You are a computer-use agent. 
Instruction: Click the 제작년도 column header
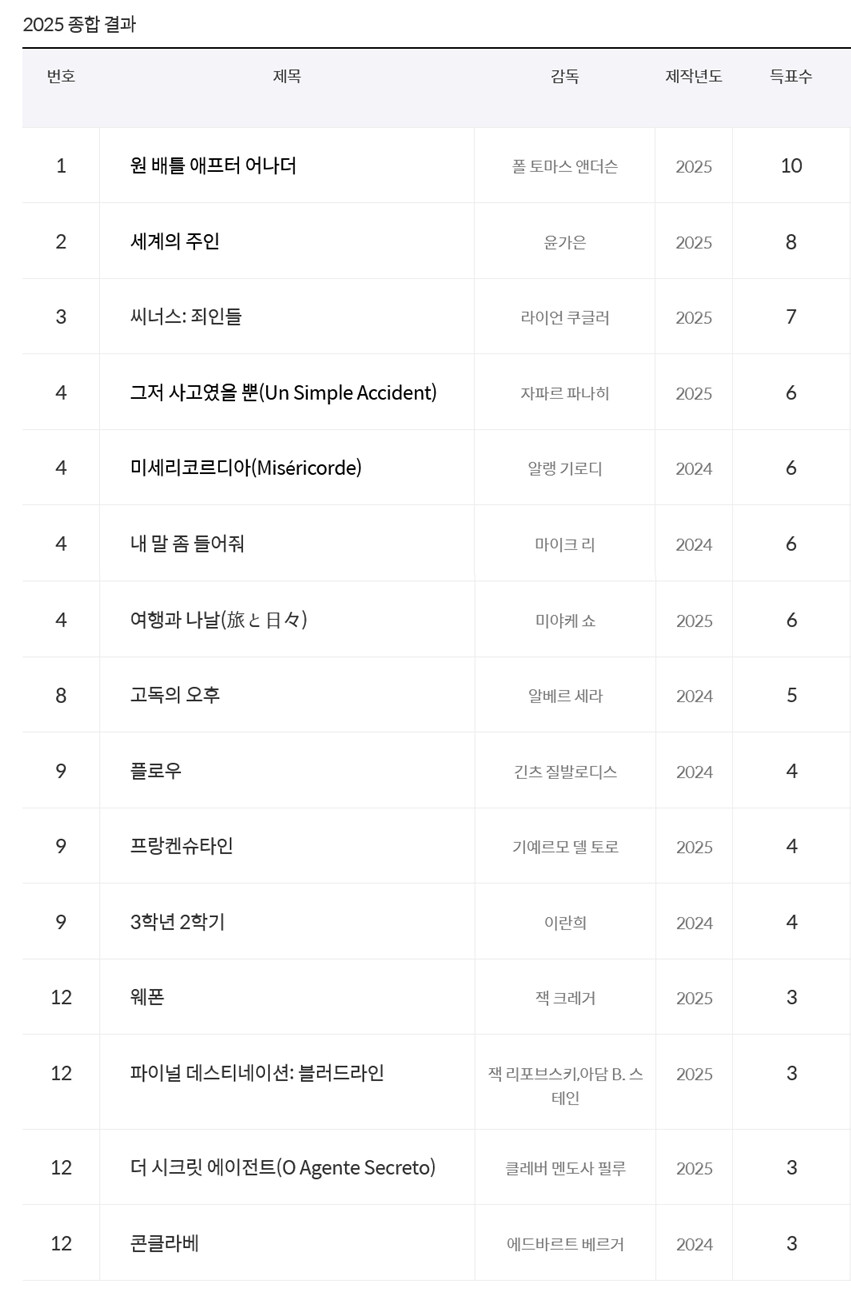pos(694,77)
